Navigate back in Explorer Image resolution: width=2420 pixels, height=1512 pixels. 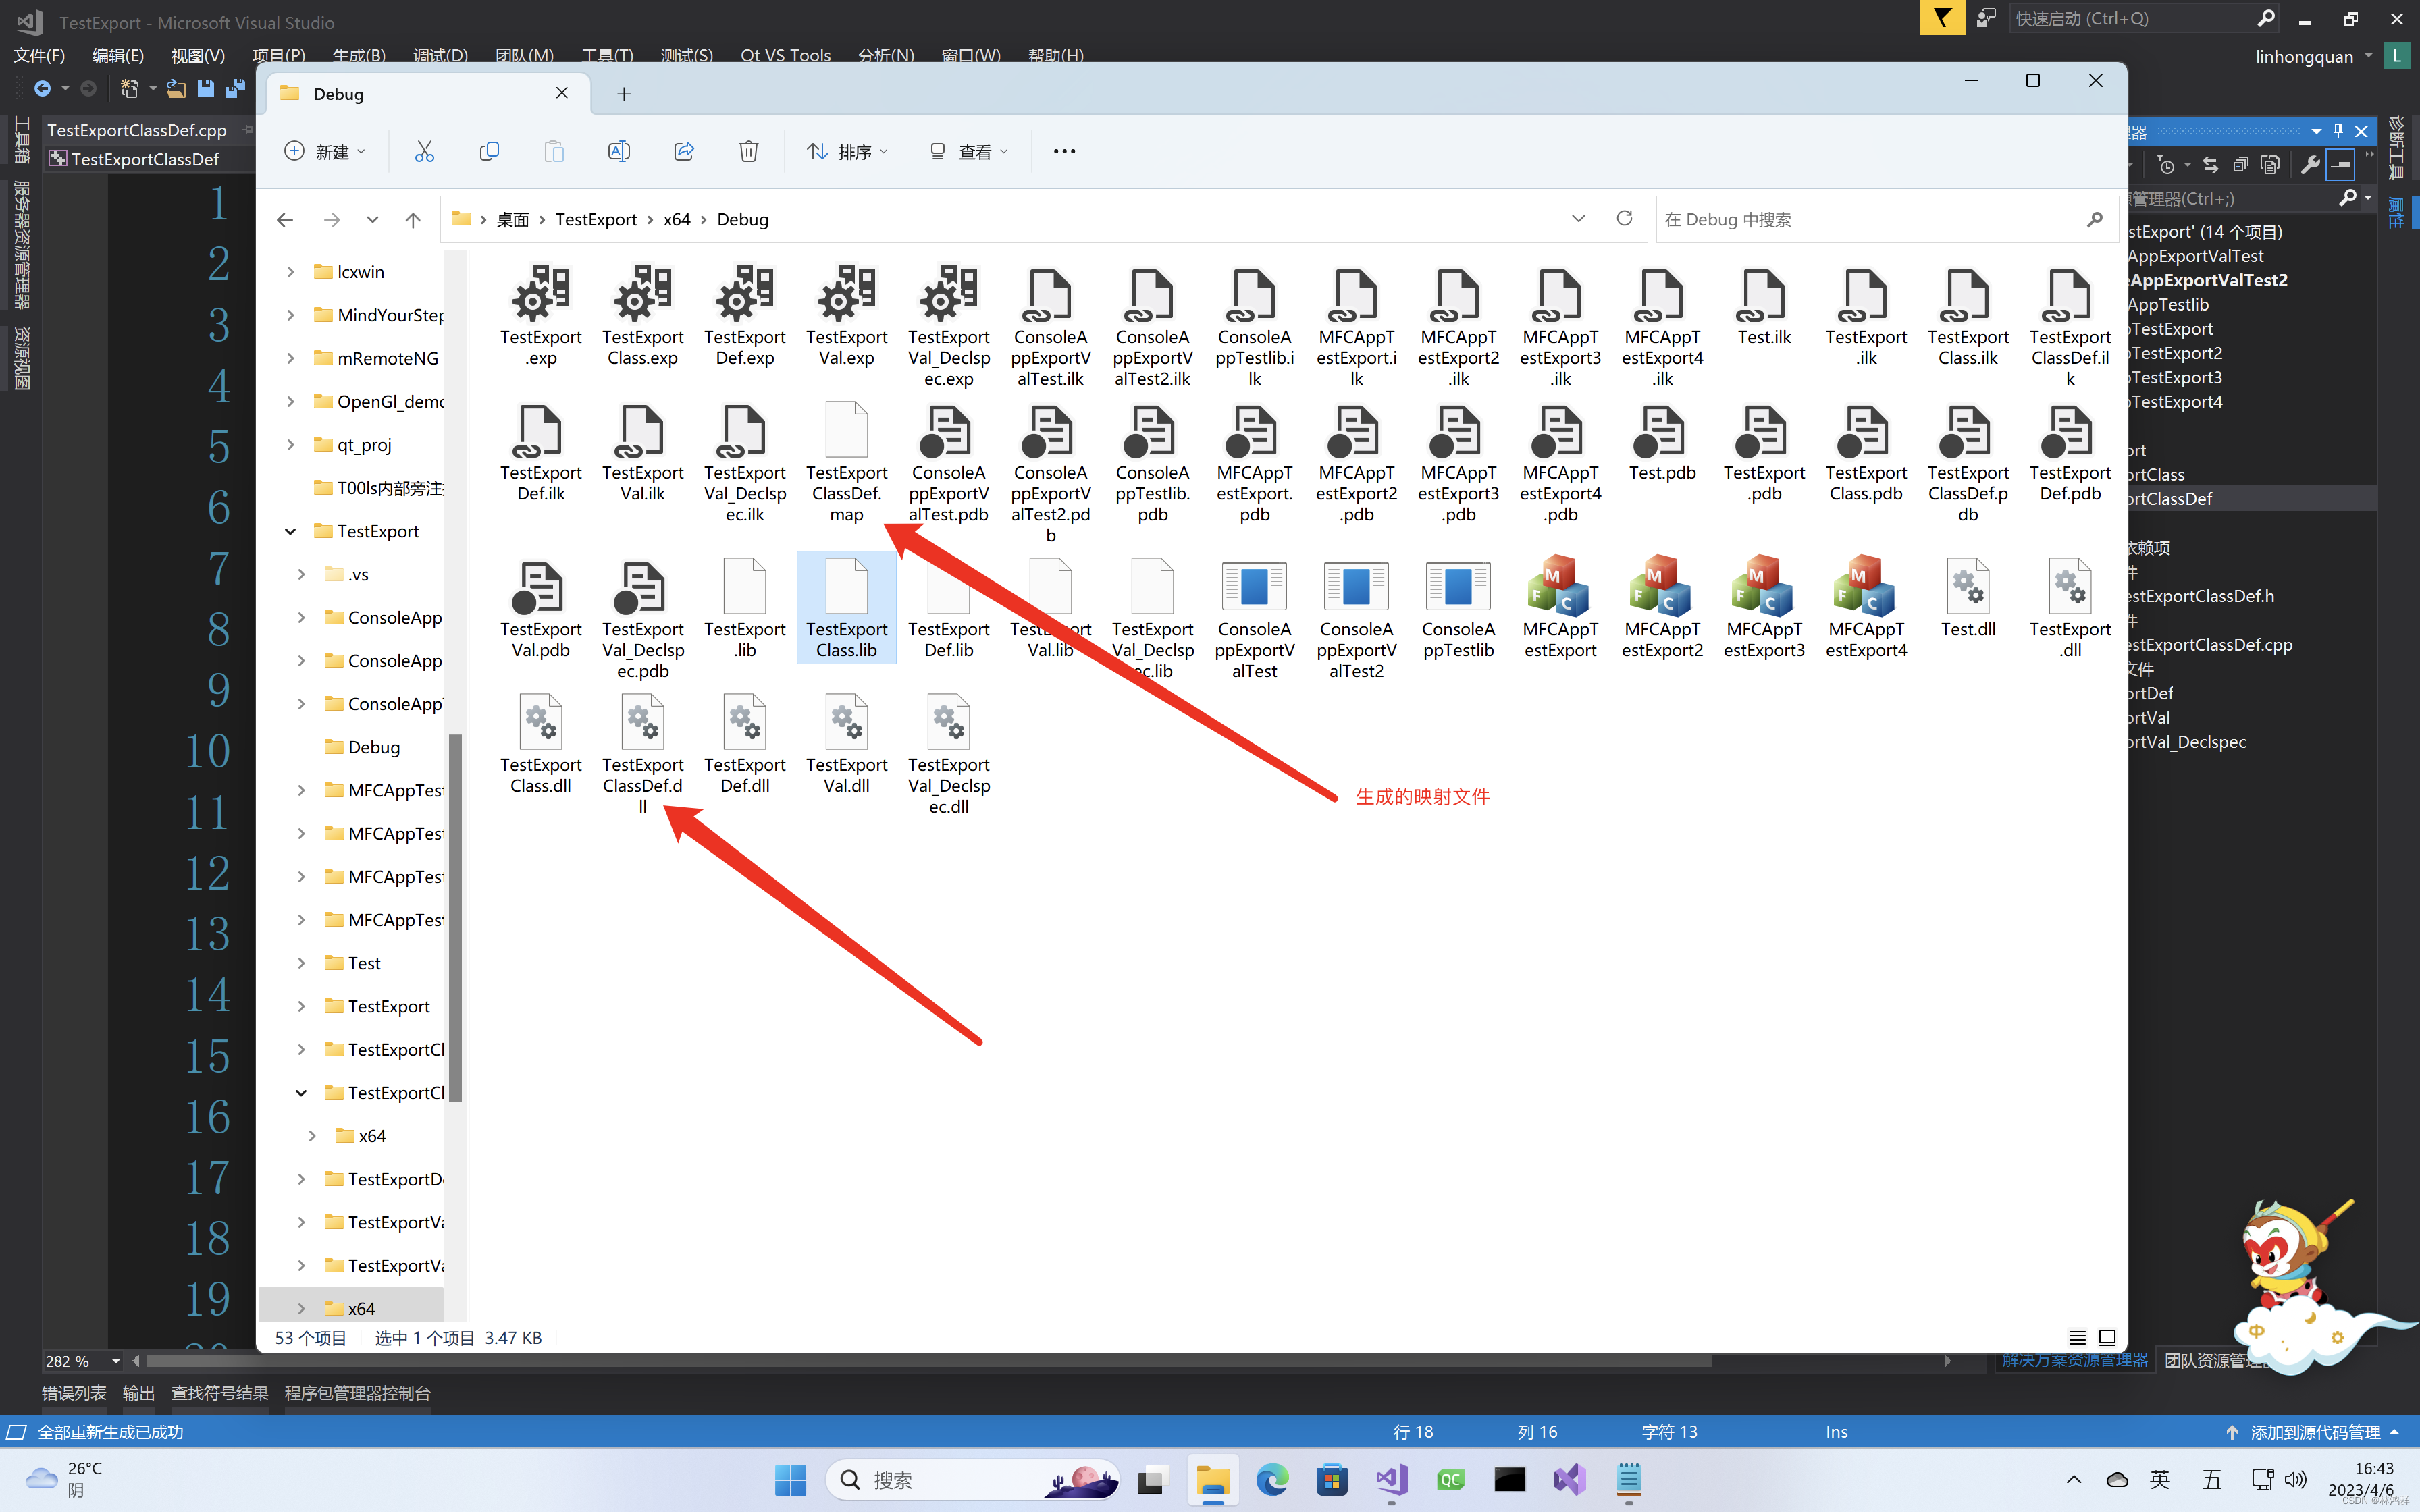(285, 219)
